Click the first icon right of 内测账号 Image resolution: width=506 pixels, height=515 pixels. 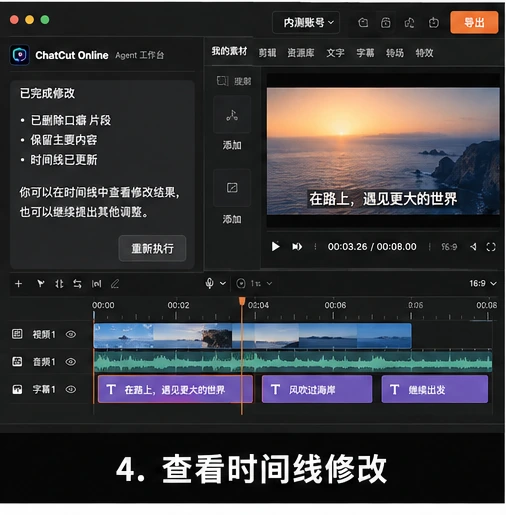pyautogui.click(x=363, y=23)
